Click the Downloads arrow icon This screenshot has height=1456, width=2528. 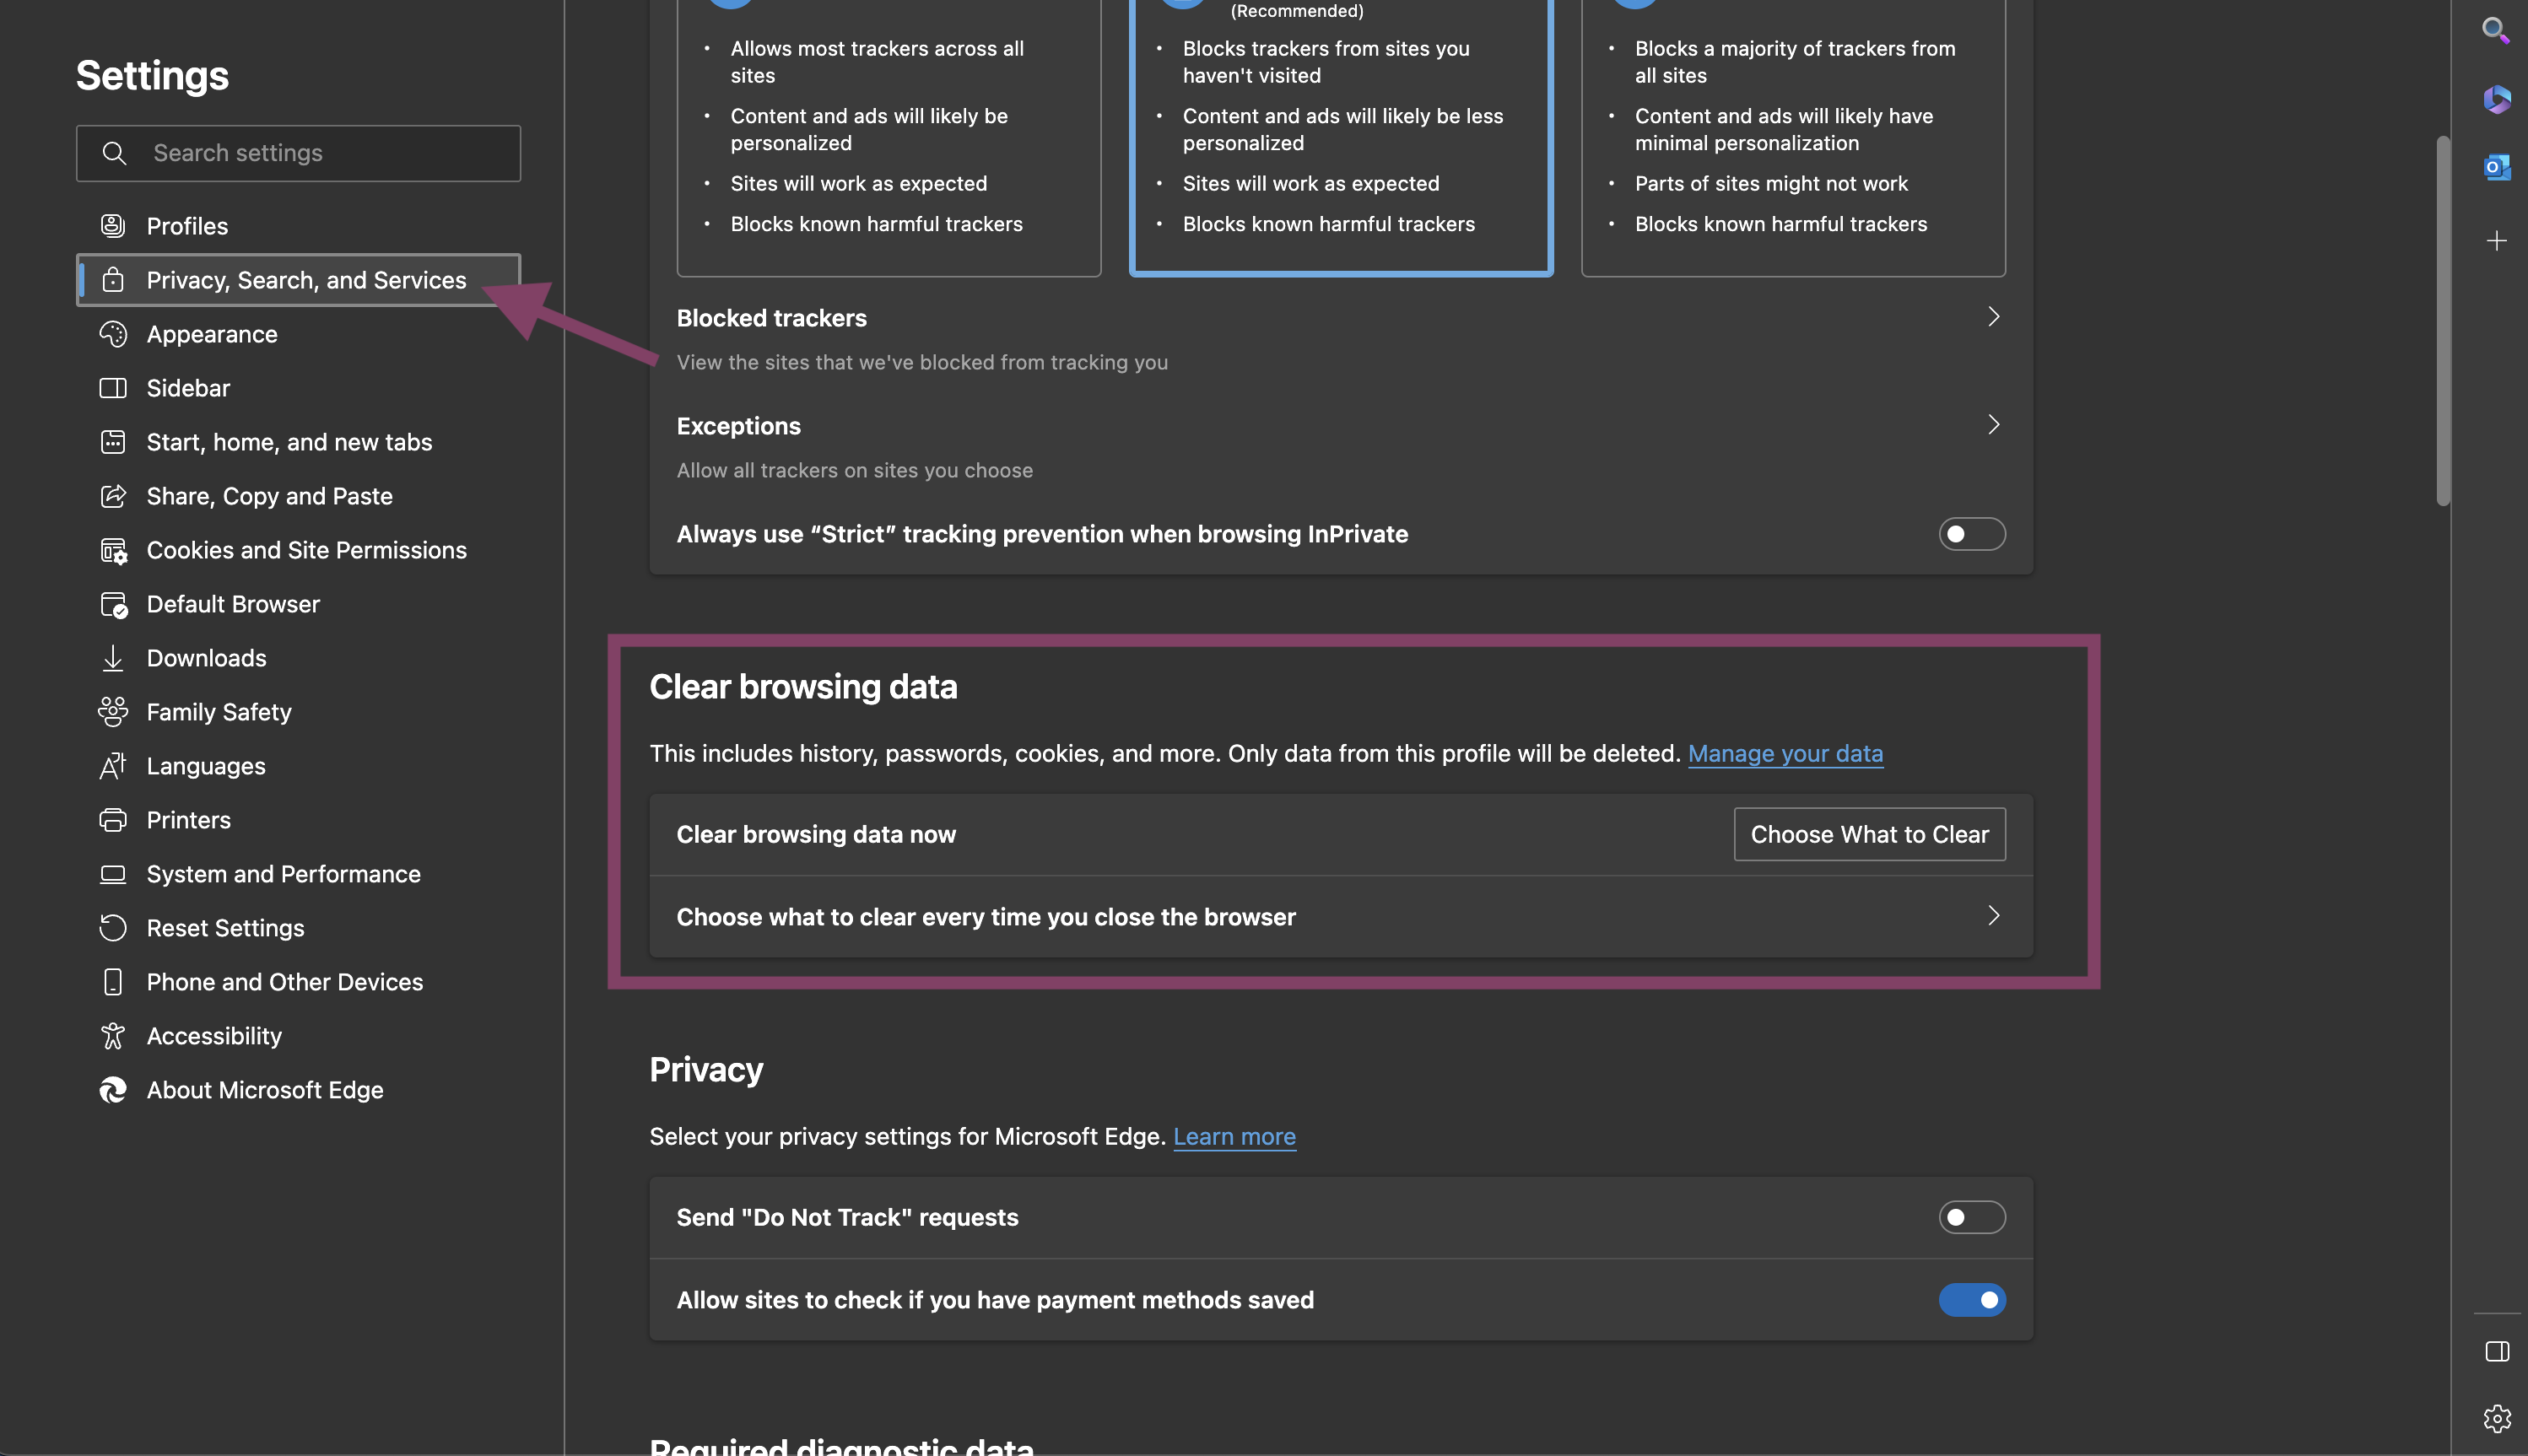pyautogui.click(x=113, y=658)
